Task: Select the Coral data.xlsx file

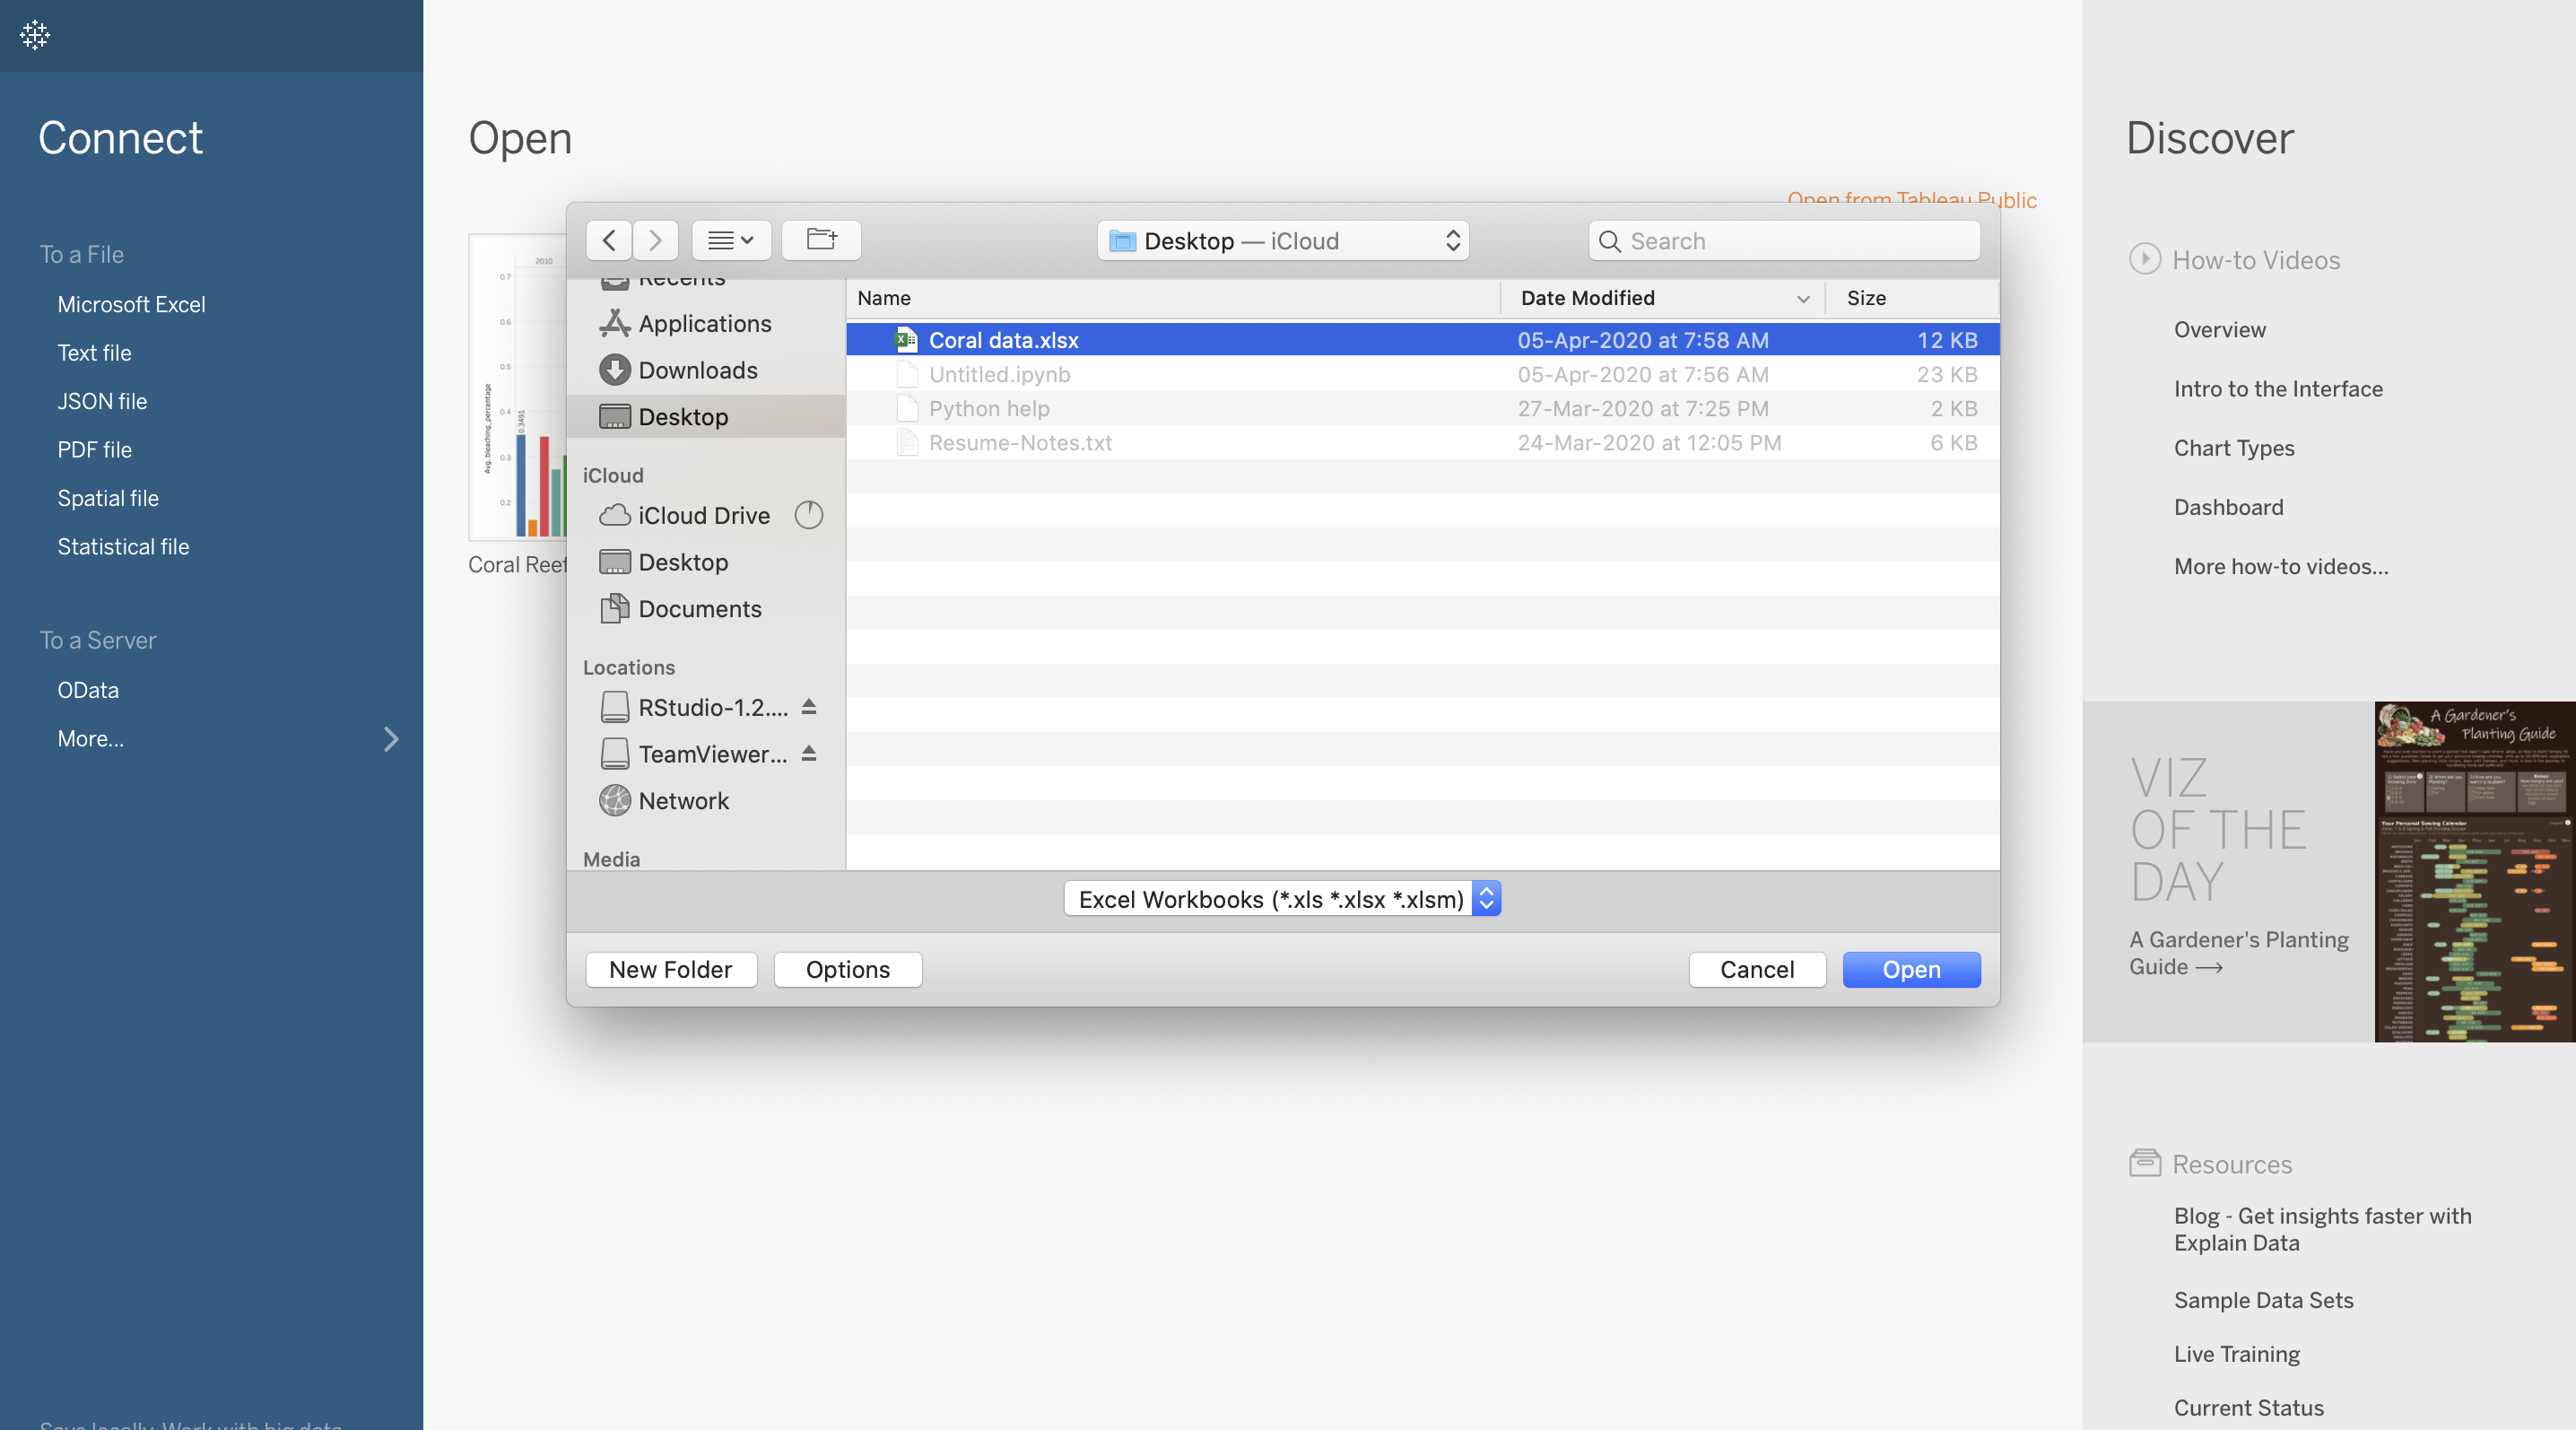Action: click(1422, 340)
